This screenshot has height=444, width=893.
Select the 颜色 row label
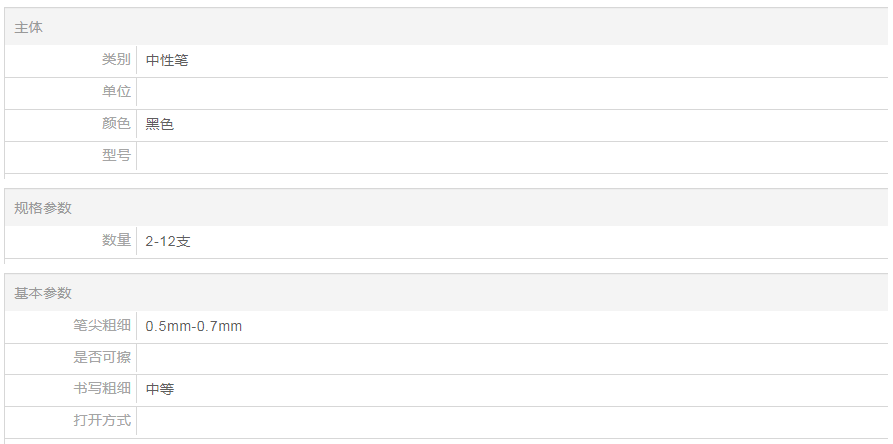116,124
